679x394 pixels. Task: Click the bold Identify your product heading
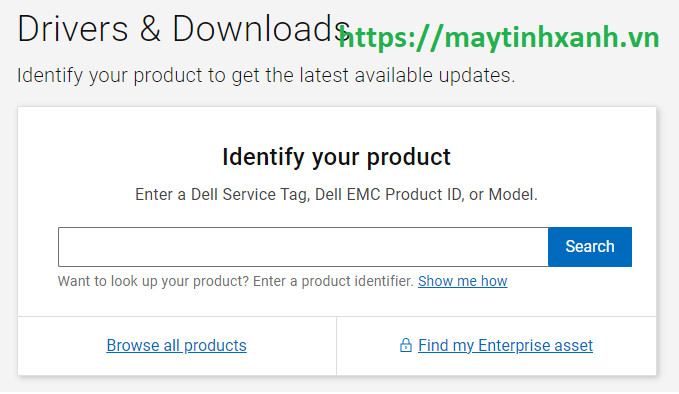(x=336, y=157)
